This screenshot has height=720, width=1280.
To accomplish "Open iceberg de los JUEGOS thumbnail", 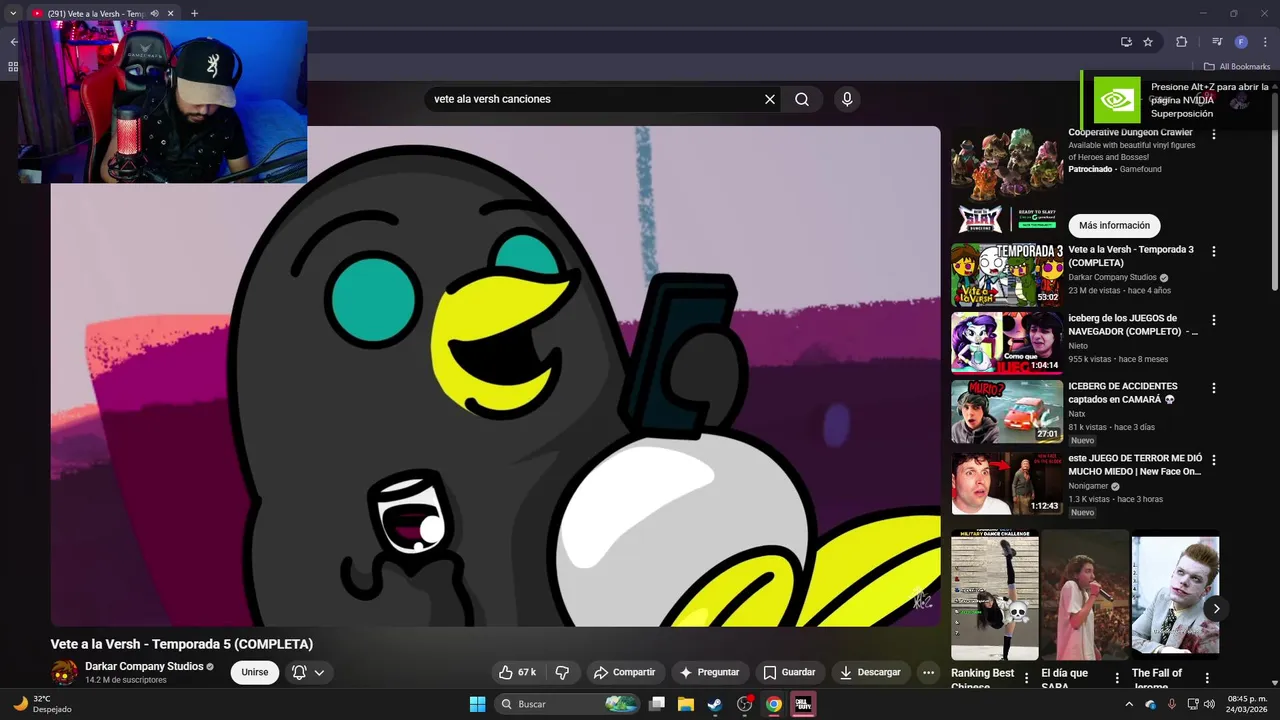I will [x=1006, y=343].
